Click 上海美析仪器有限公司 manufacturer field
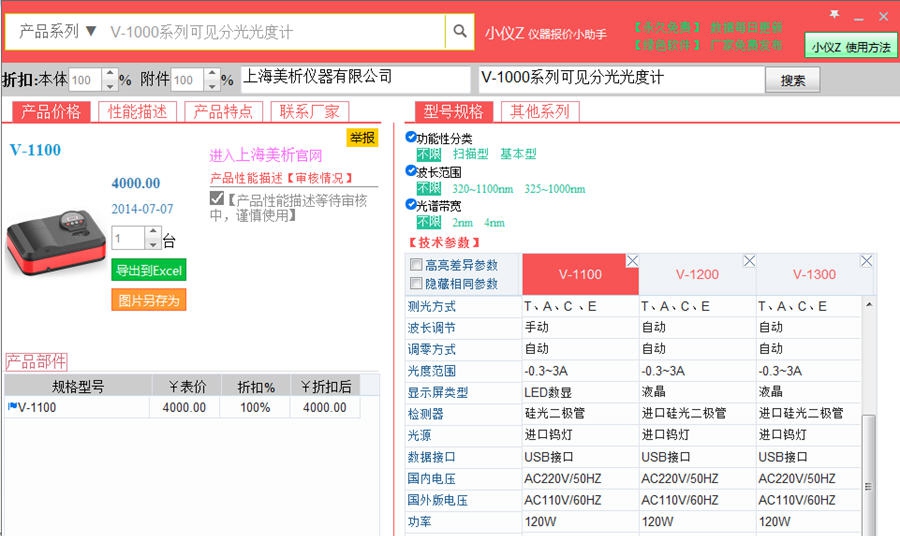The width and height of the screenshot is (900, 536). 356,79
